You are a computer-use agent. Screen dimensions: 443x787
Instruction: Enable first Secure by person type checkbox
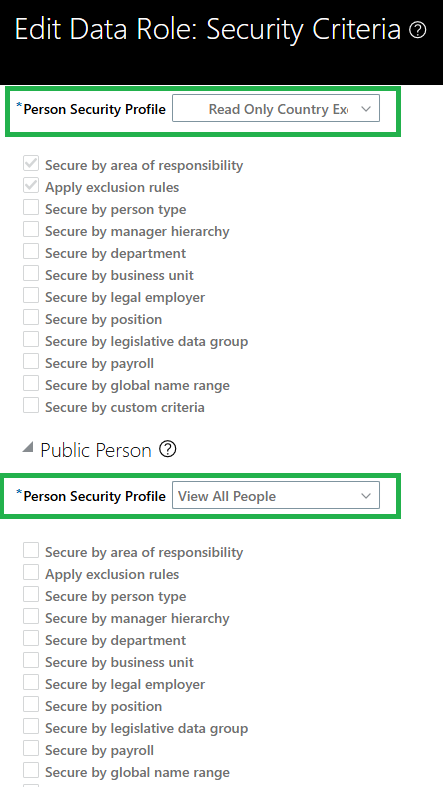point(31,208)
